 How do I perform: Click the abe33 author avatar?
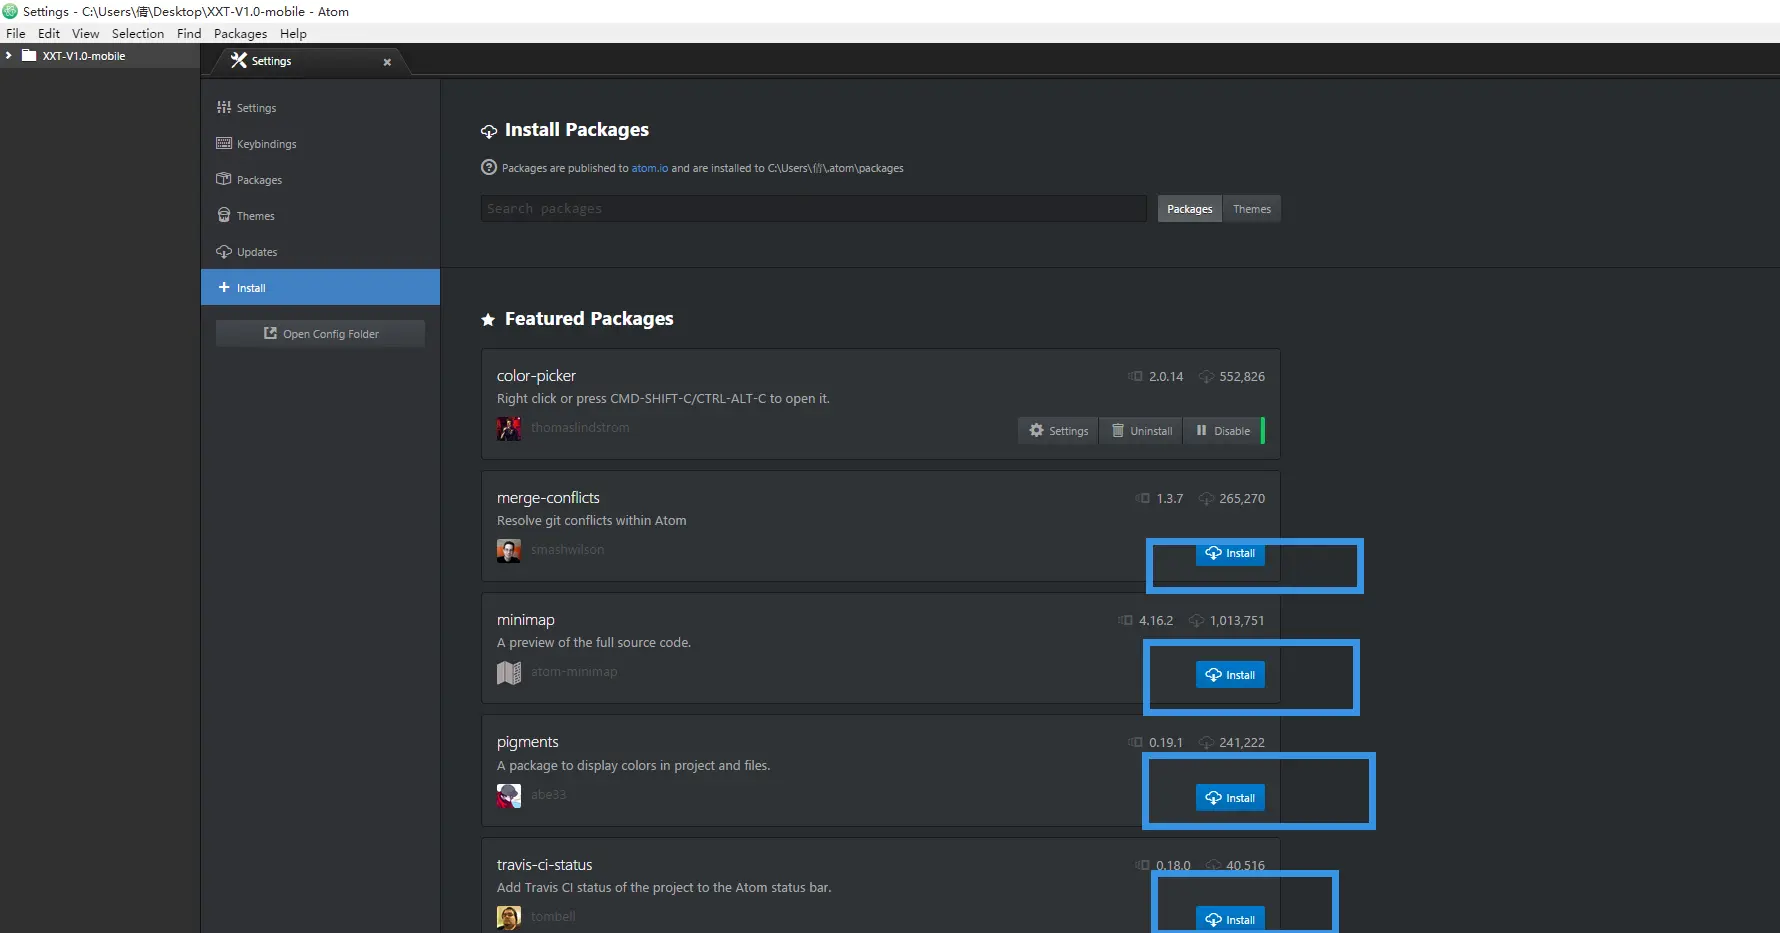[509, 796]
